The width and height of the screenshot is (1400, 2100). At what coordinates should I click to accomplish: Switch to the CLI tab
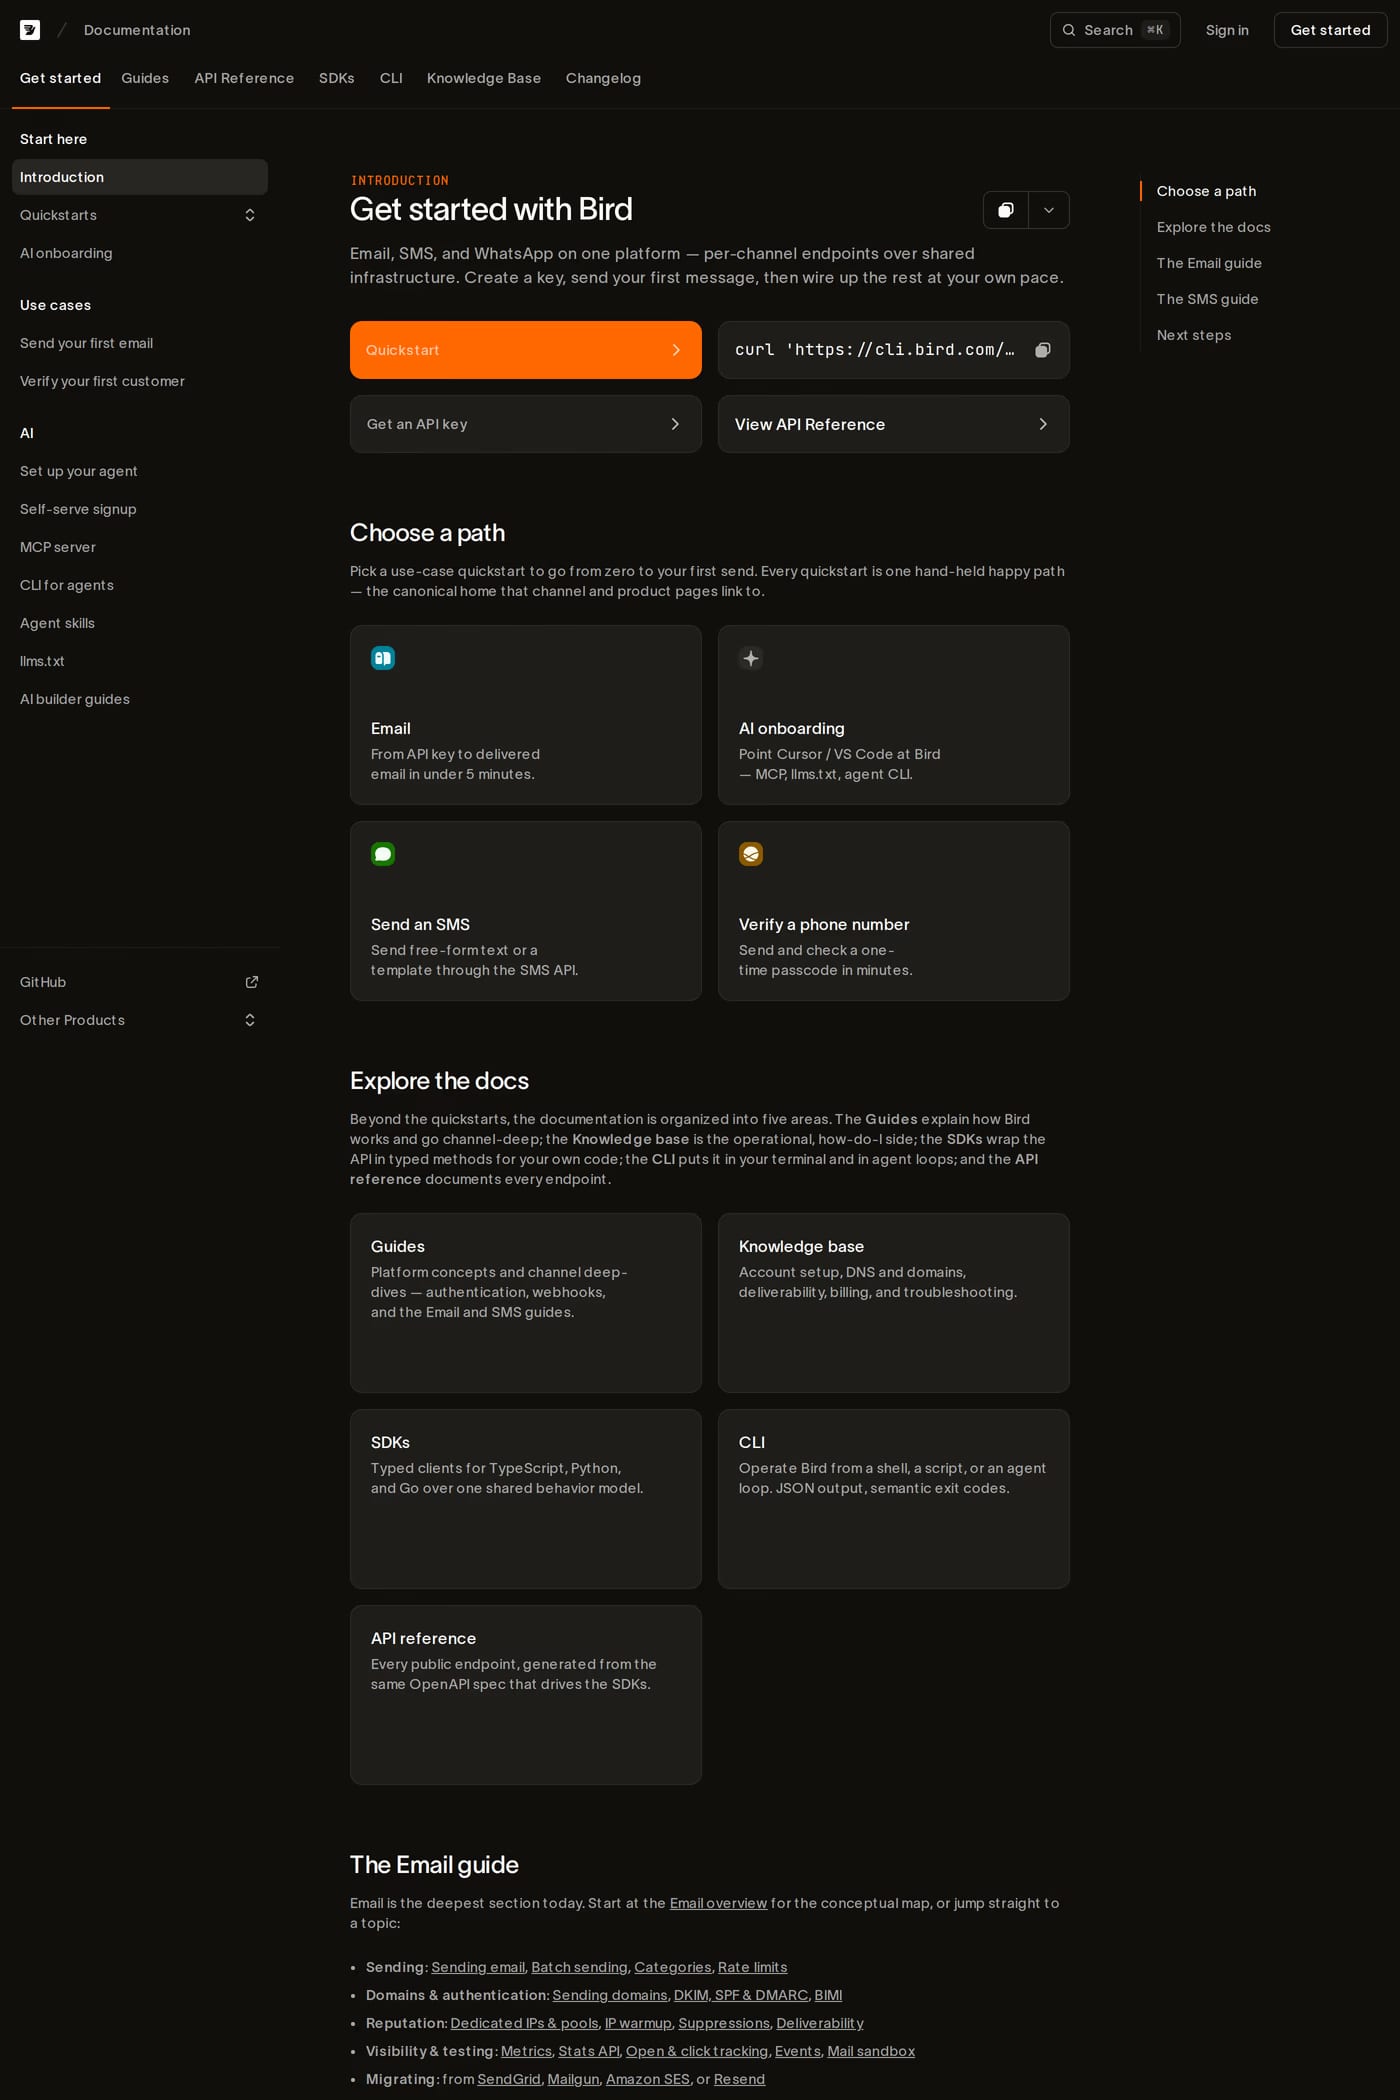pos(391,78)
